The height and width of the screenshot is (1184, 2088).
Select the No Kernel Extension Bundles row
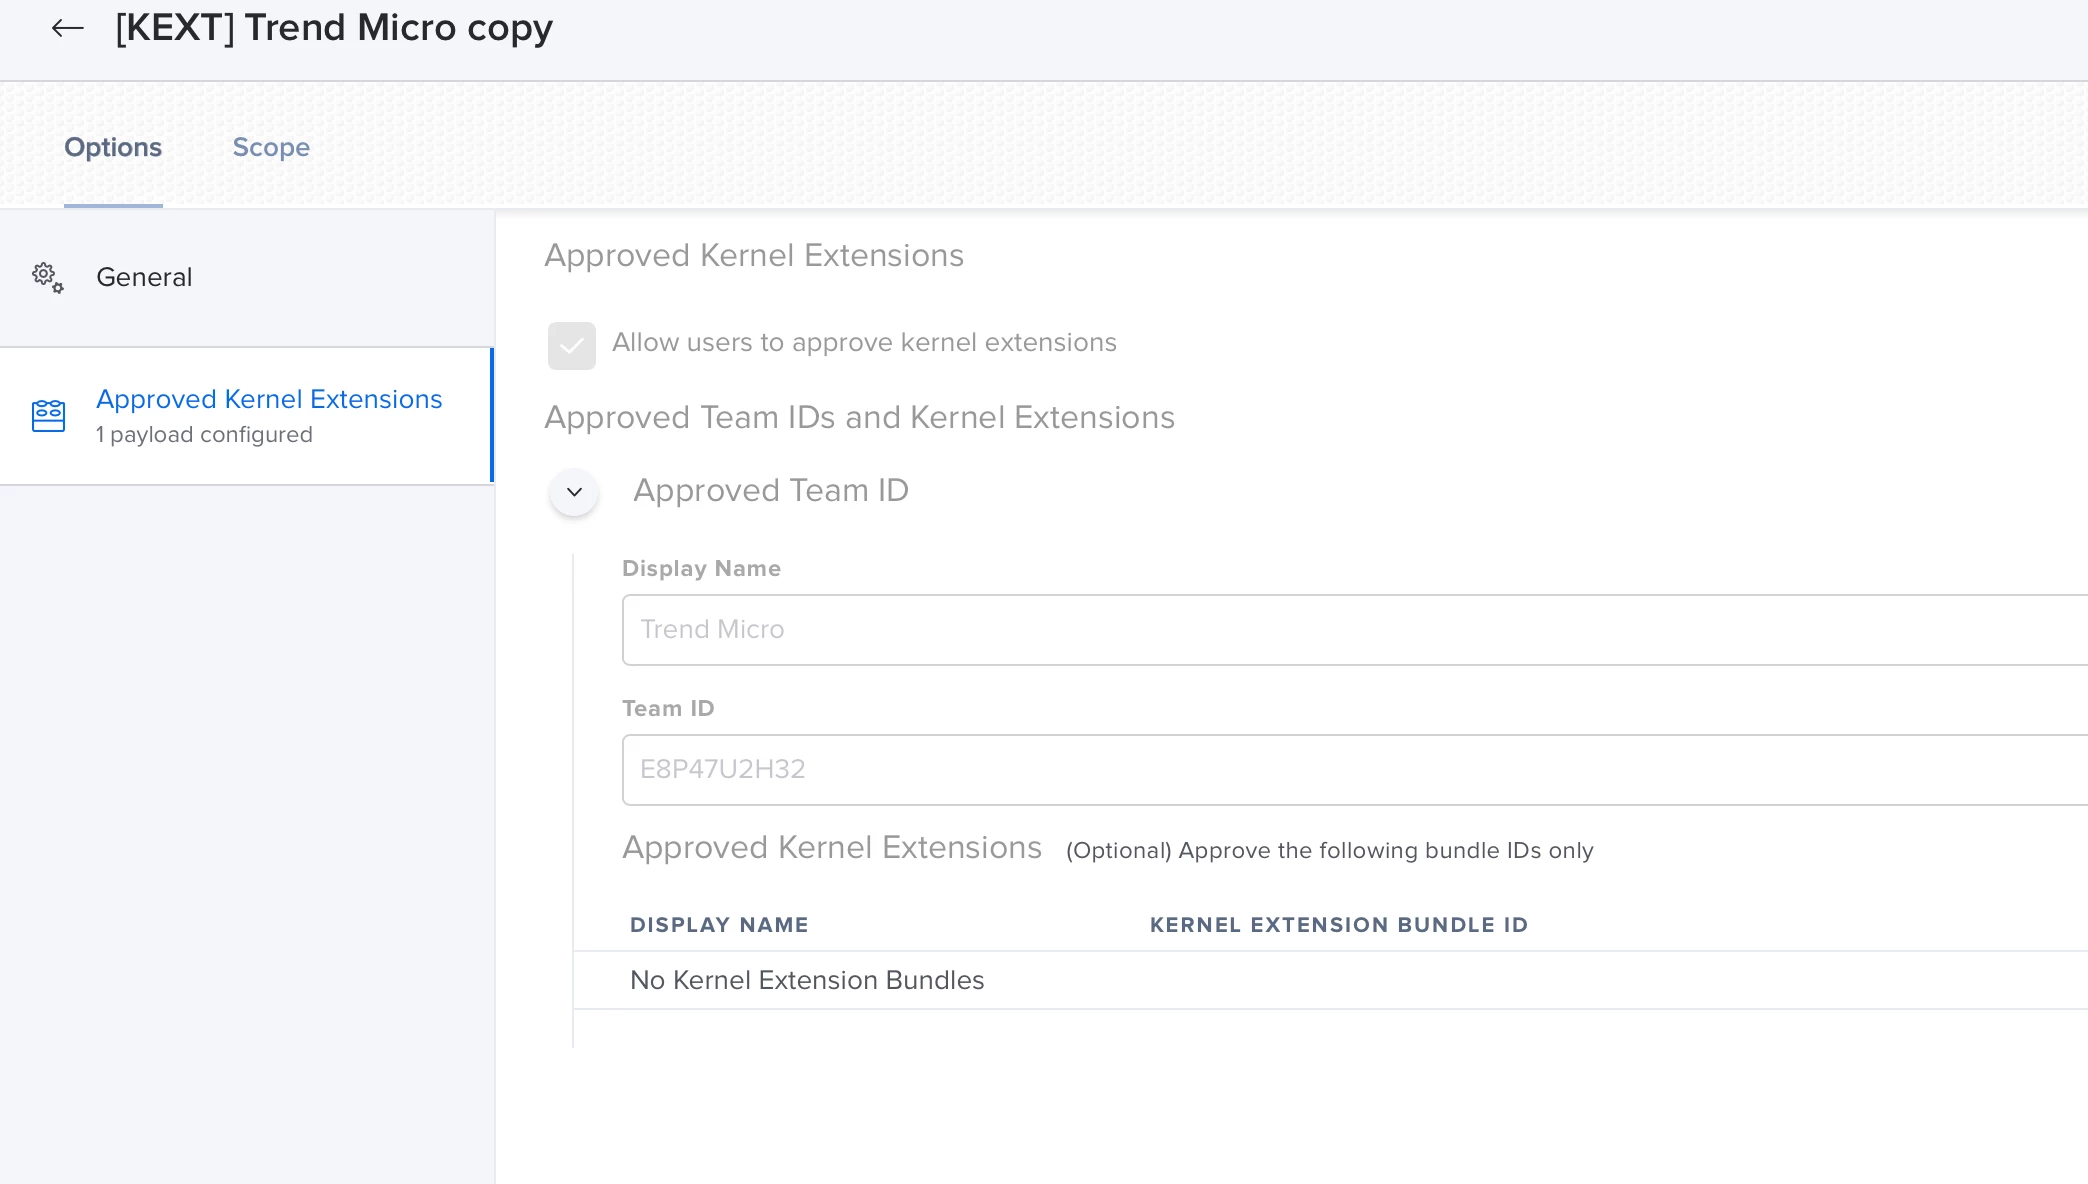click(x=807, y=980)
